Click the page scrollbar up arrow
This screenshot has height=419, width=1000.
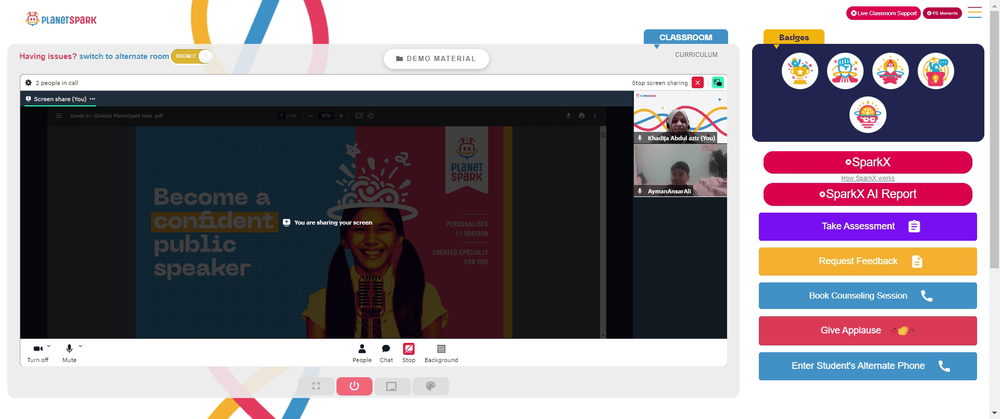point(994,5)
